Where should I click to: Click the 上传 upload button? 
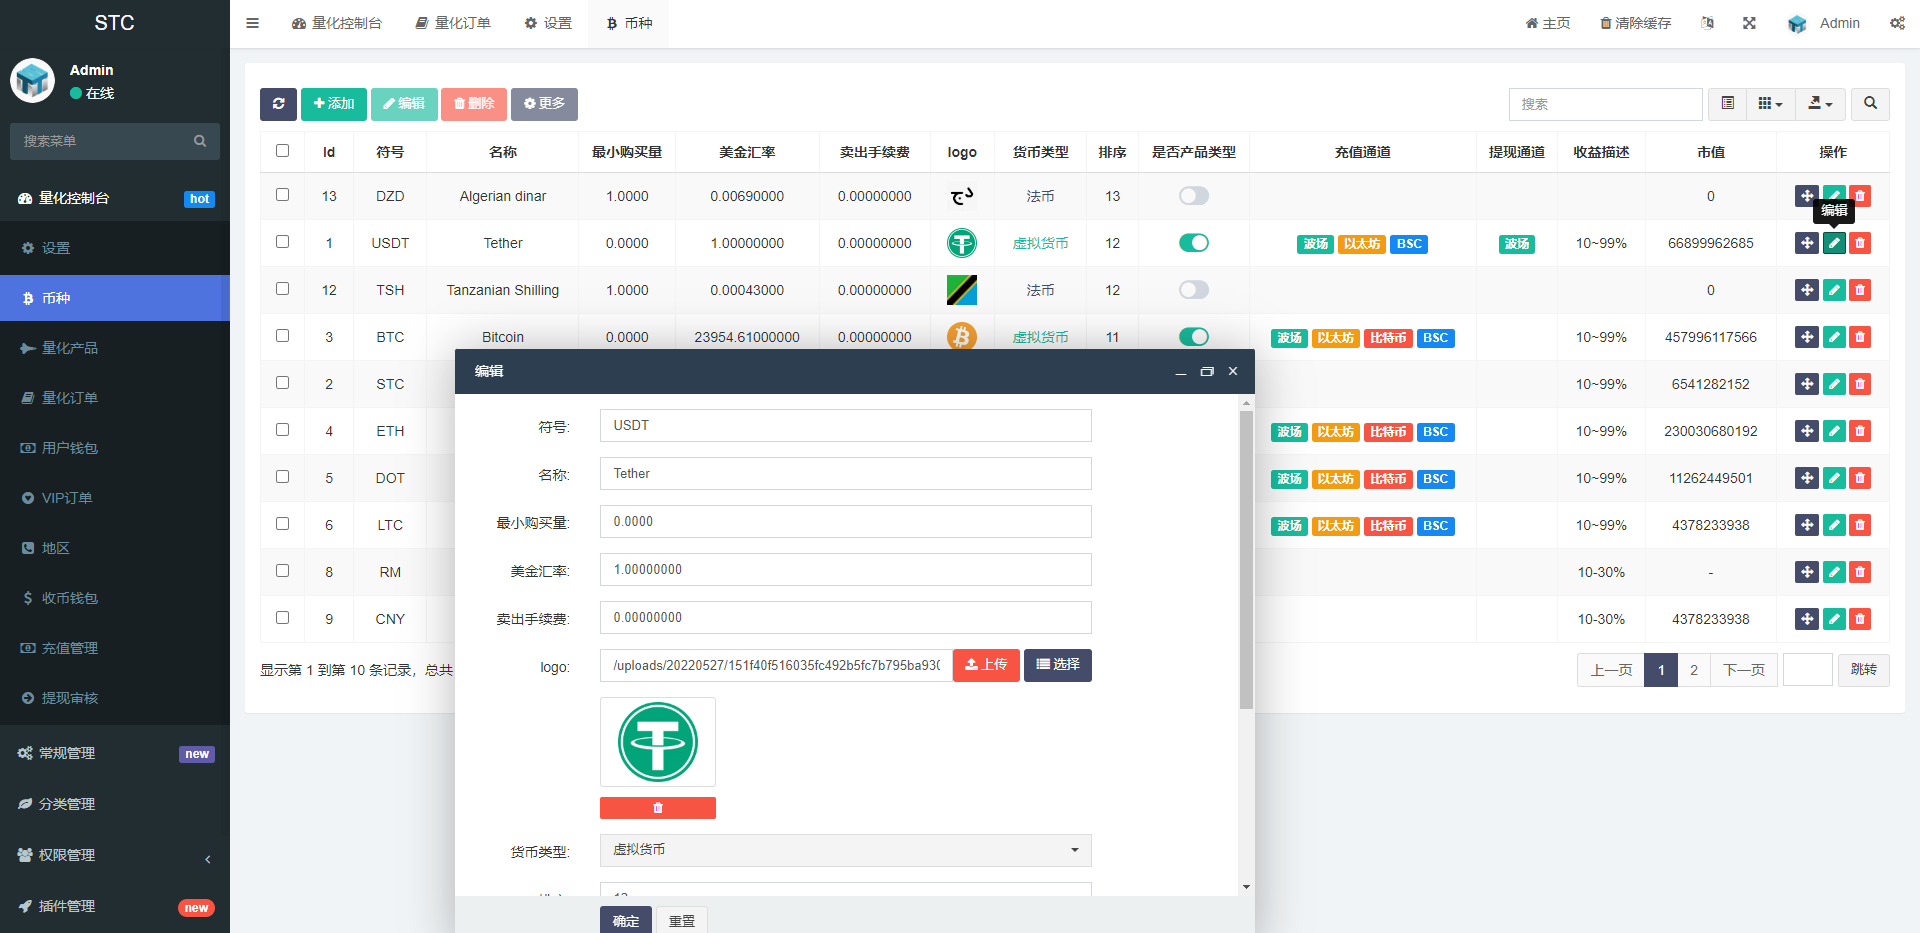click(x=985, y=665)
